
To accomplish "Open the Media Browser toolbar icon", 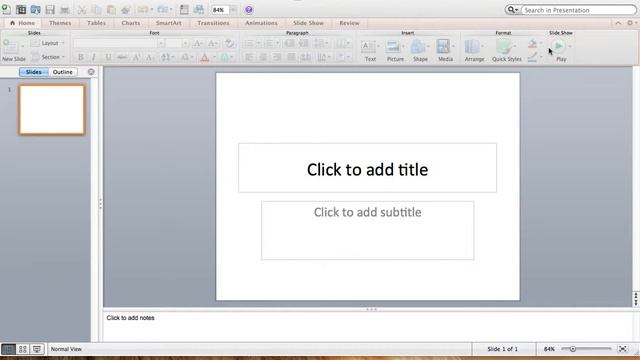I will pos(199,9).
